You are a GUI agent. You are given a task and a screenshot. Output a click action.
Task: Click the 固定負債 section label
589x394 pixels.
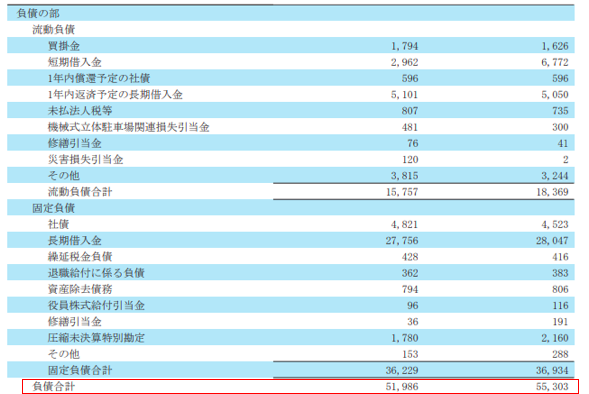[53, 208]
